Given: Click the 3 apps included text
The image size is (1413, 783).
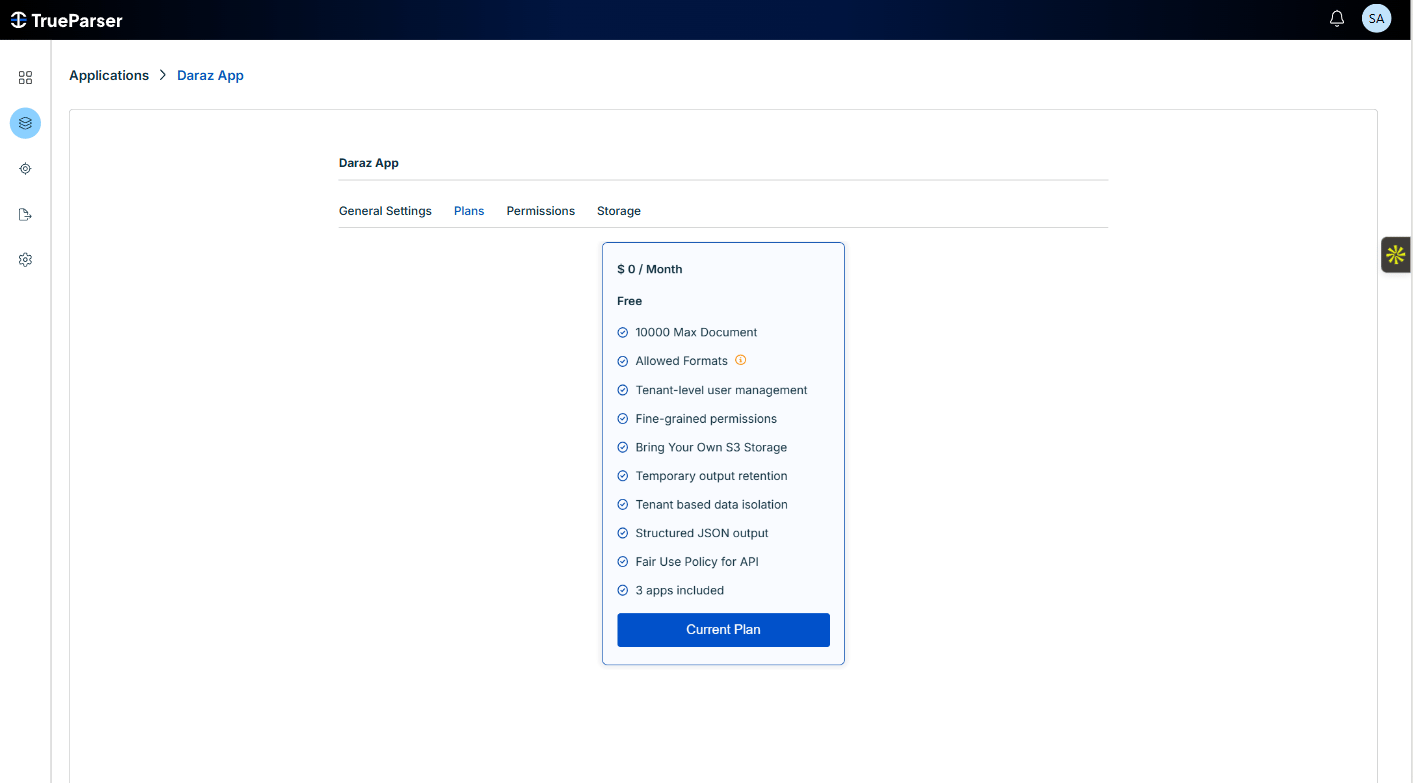Looking at the screenshot, I should point(680,591).
